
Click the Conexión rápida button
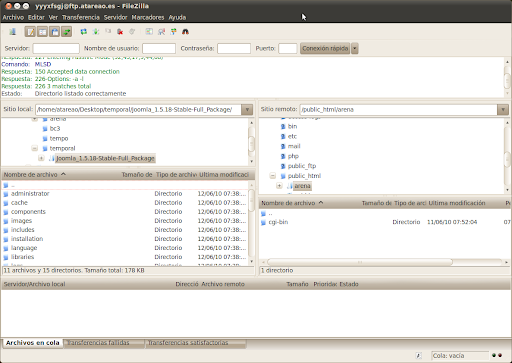pos(325,48)
